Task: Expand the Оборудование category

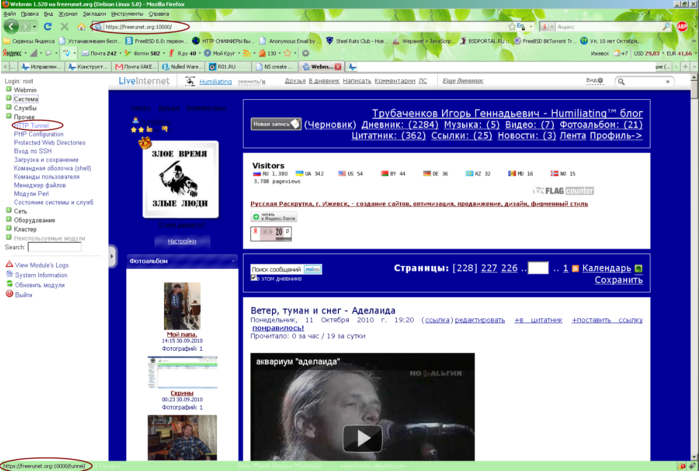Action: (8, 219)
